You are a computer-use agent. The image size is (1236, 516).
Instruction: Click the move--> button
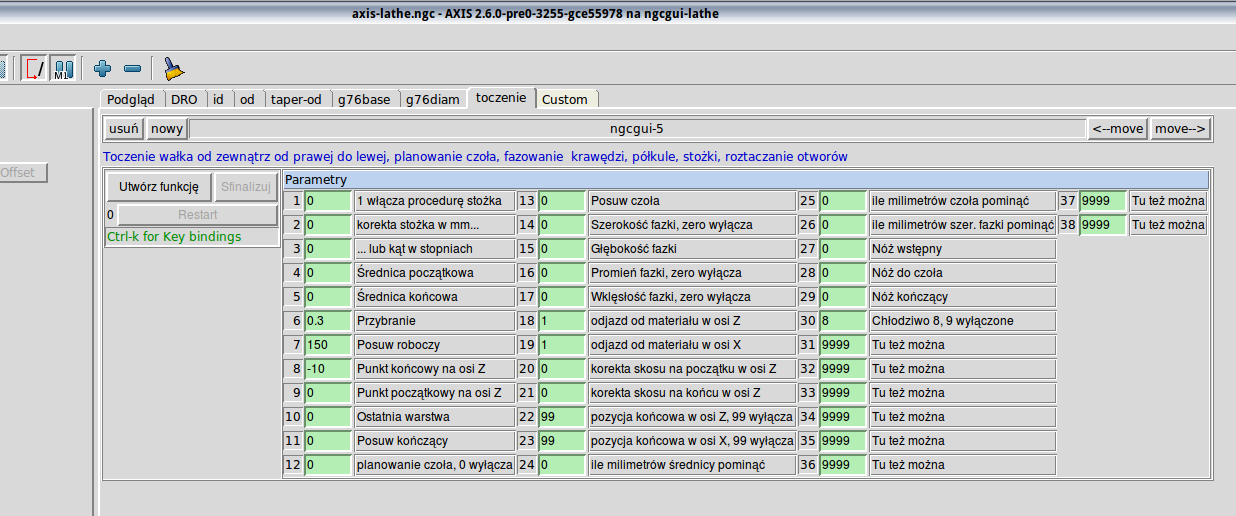click(x=1180, y=129)
